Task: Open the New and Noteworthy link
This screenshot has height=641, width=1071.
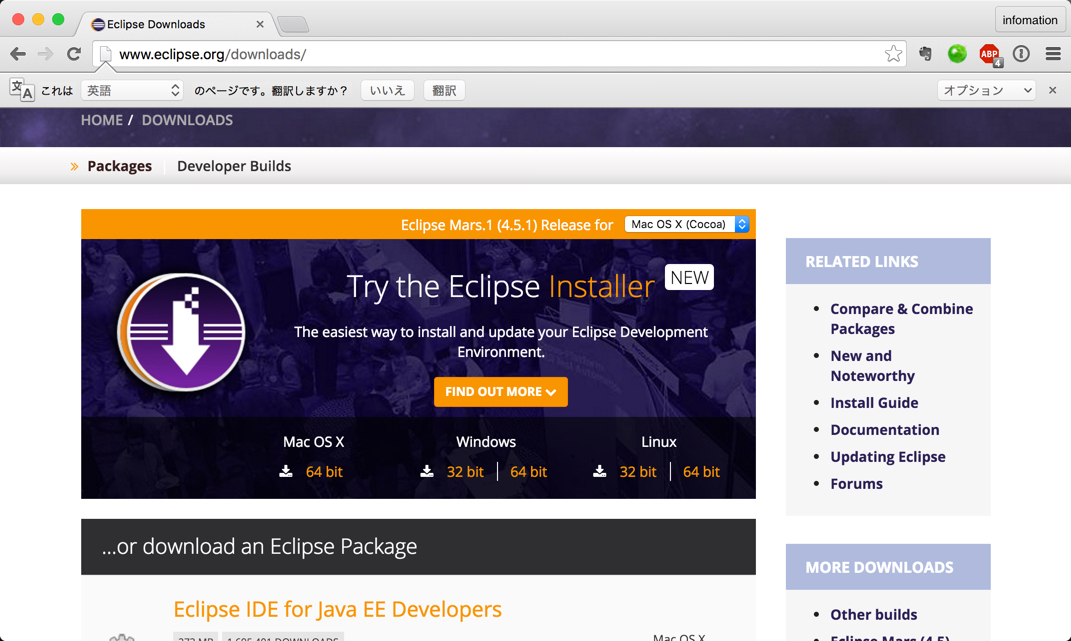Action: (x=872, y=366)
